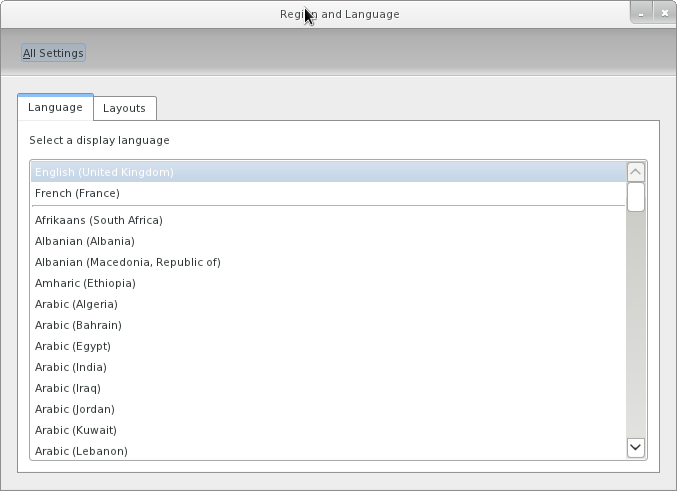The image size is (677, 491).
Task: Pick Albanian (Albania) language
Action: (84, 241)
